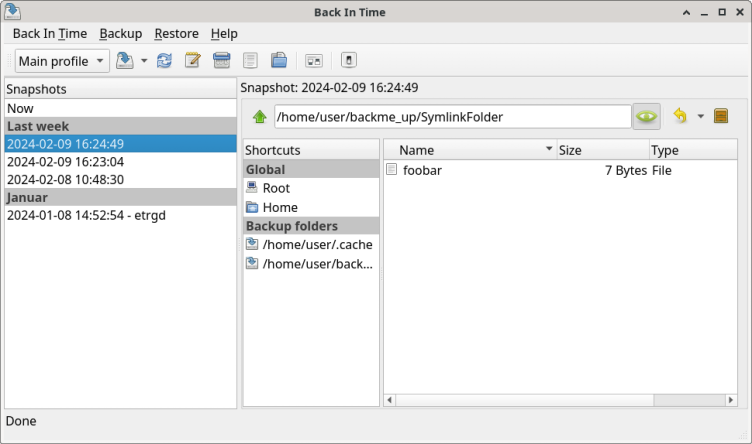Image resolution: width=752 pixels, height=444 pixels.
Task: Click the Take snapshot toolbar icon
Action: click(x=125, y=61)
